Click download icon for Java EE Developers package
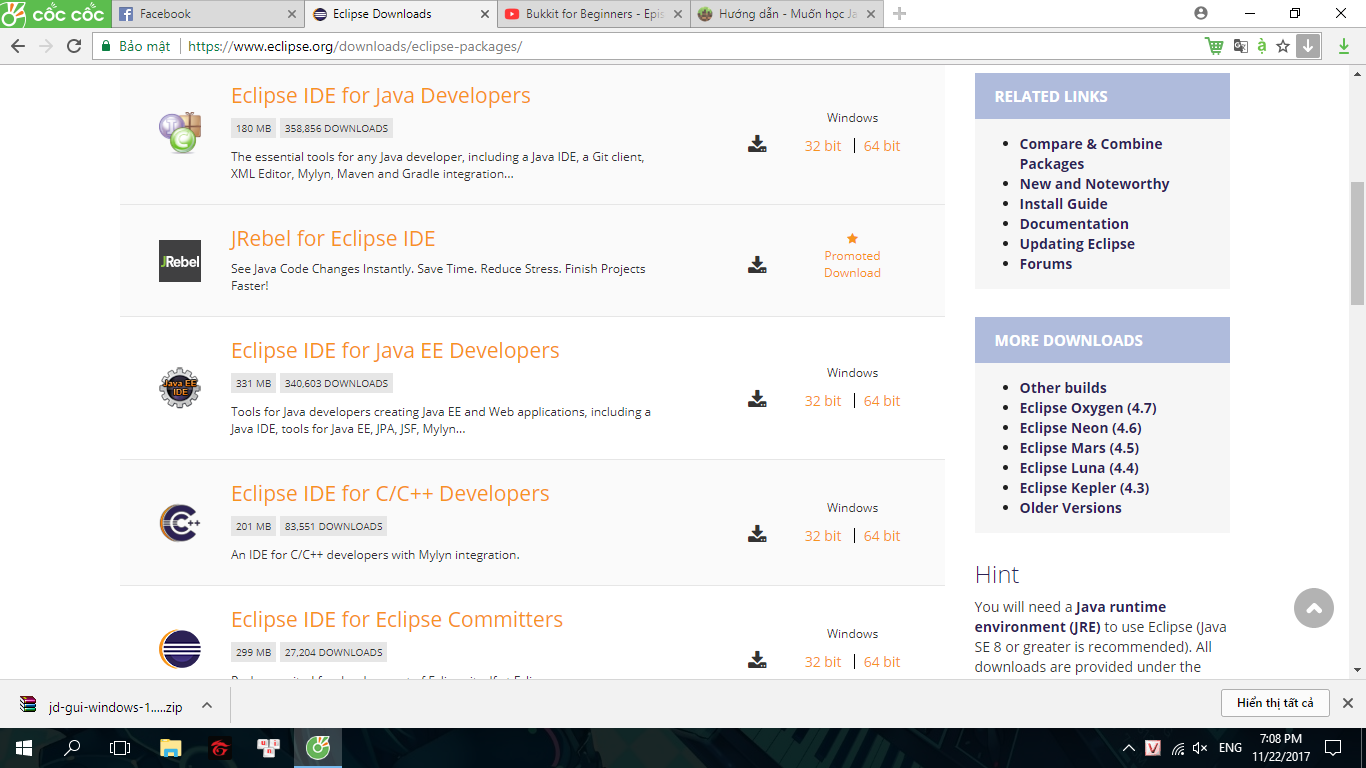Screen dimensions: 1366x768 tap(757, 399)
